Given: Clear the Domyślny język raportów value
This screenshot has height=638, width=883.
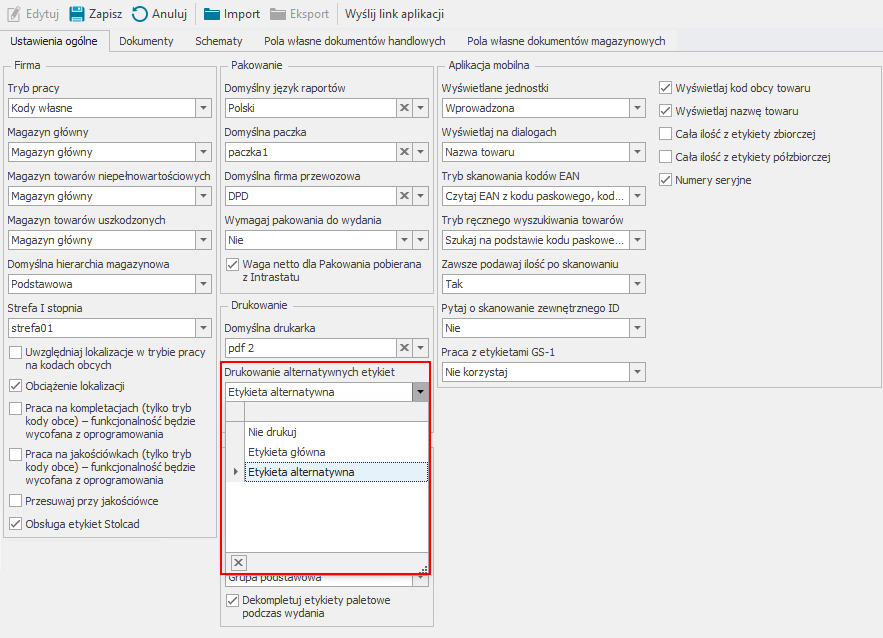Looking at the screenshot, I should coord(404,108).
